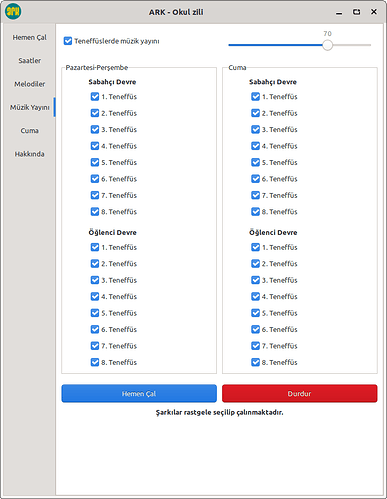Uncheck Cuma Öğlenci 5. Teneffüs
387x499 pixels.
[x=256, y=313]
